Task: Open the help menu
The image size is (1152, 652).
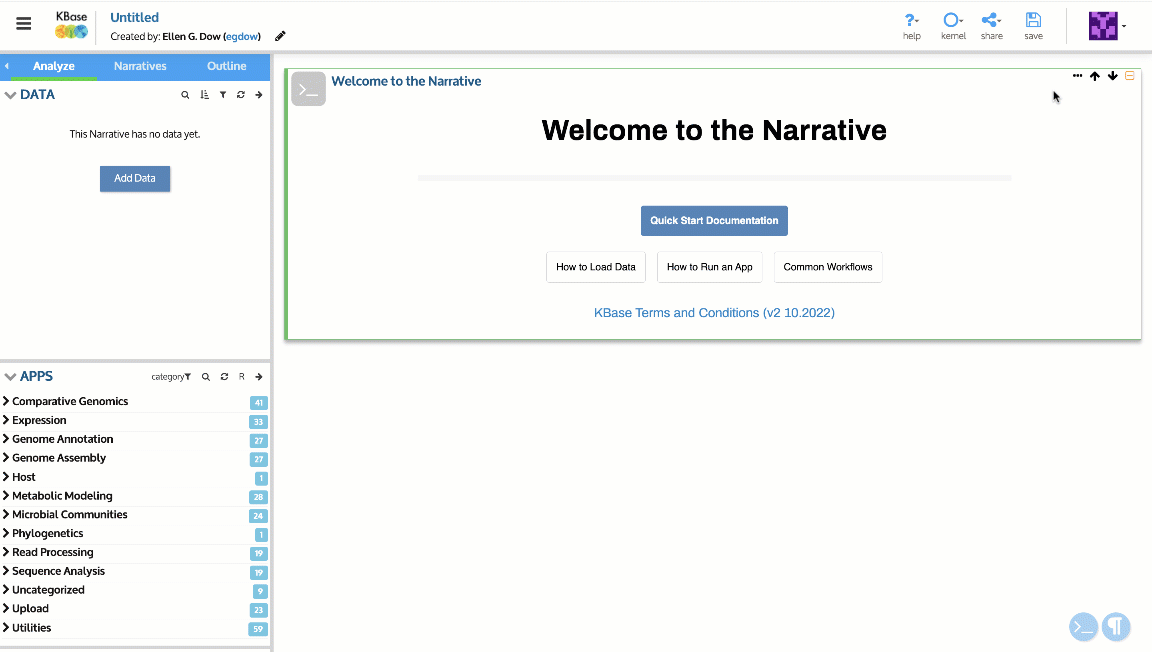Action: click(912, 26)
